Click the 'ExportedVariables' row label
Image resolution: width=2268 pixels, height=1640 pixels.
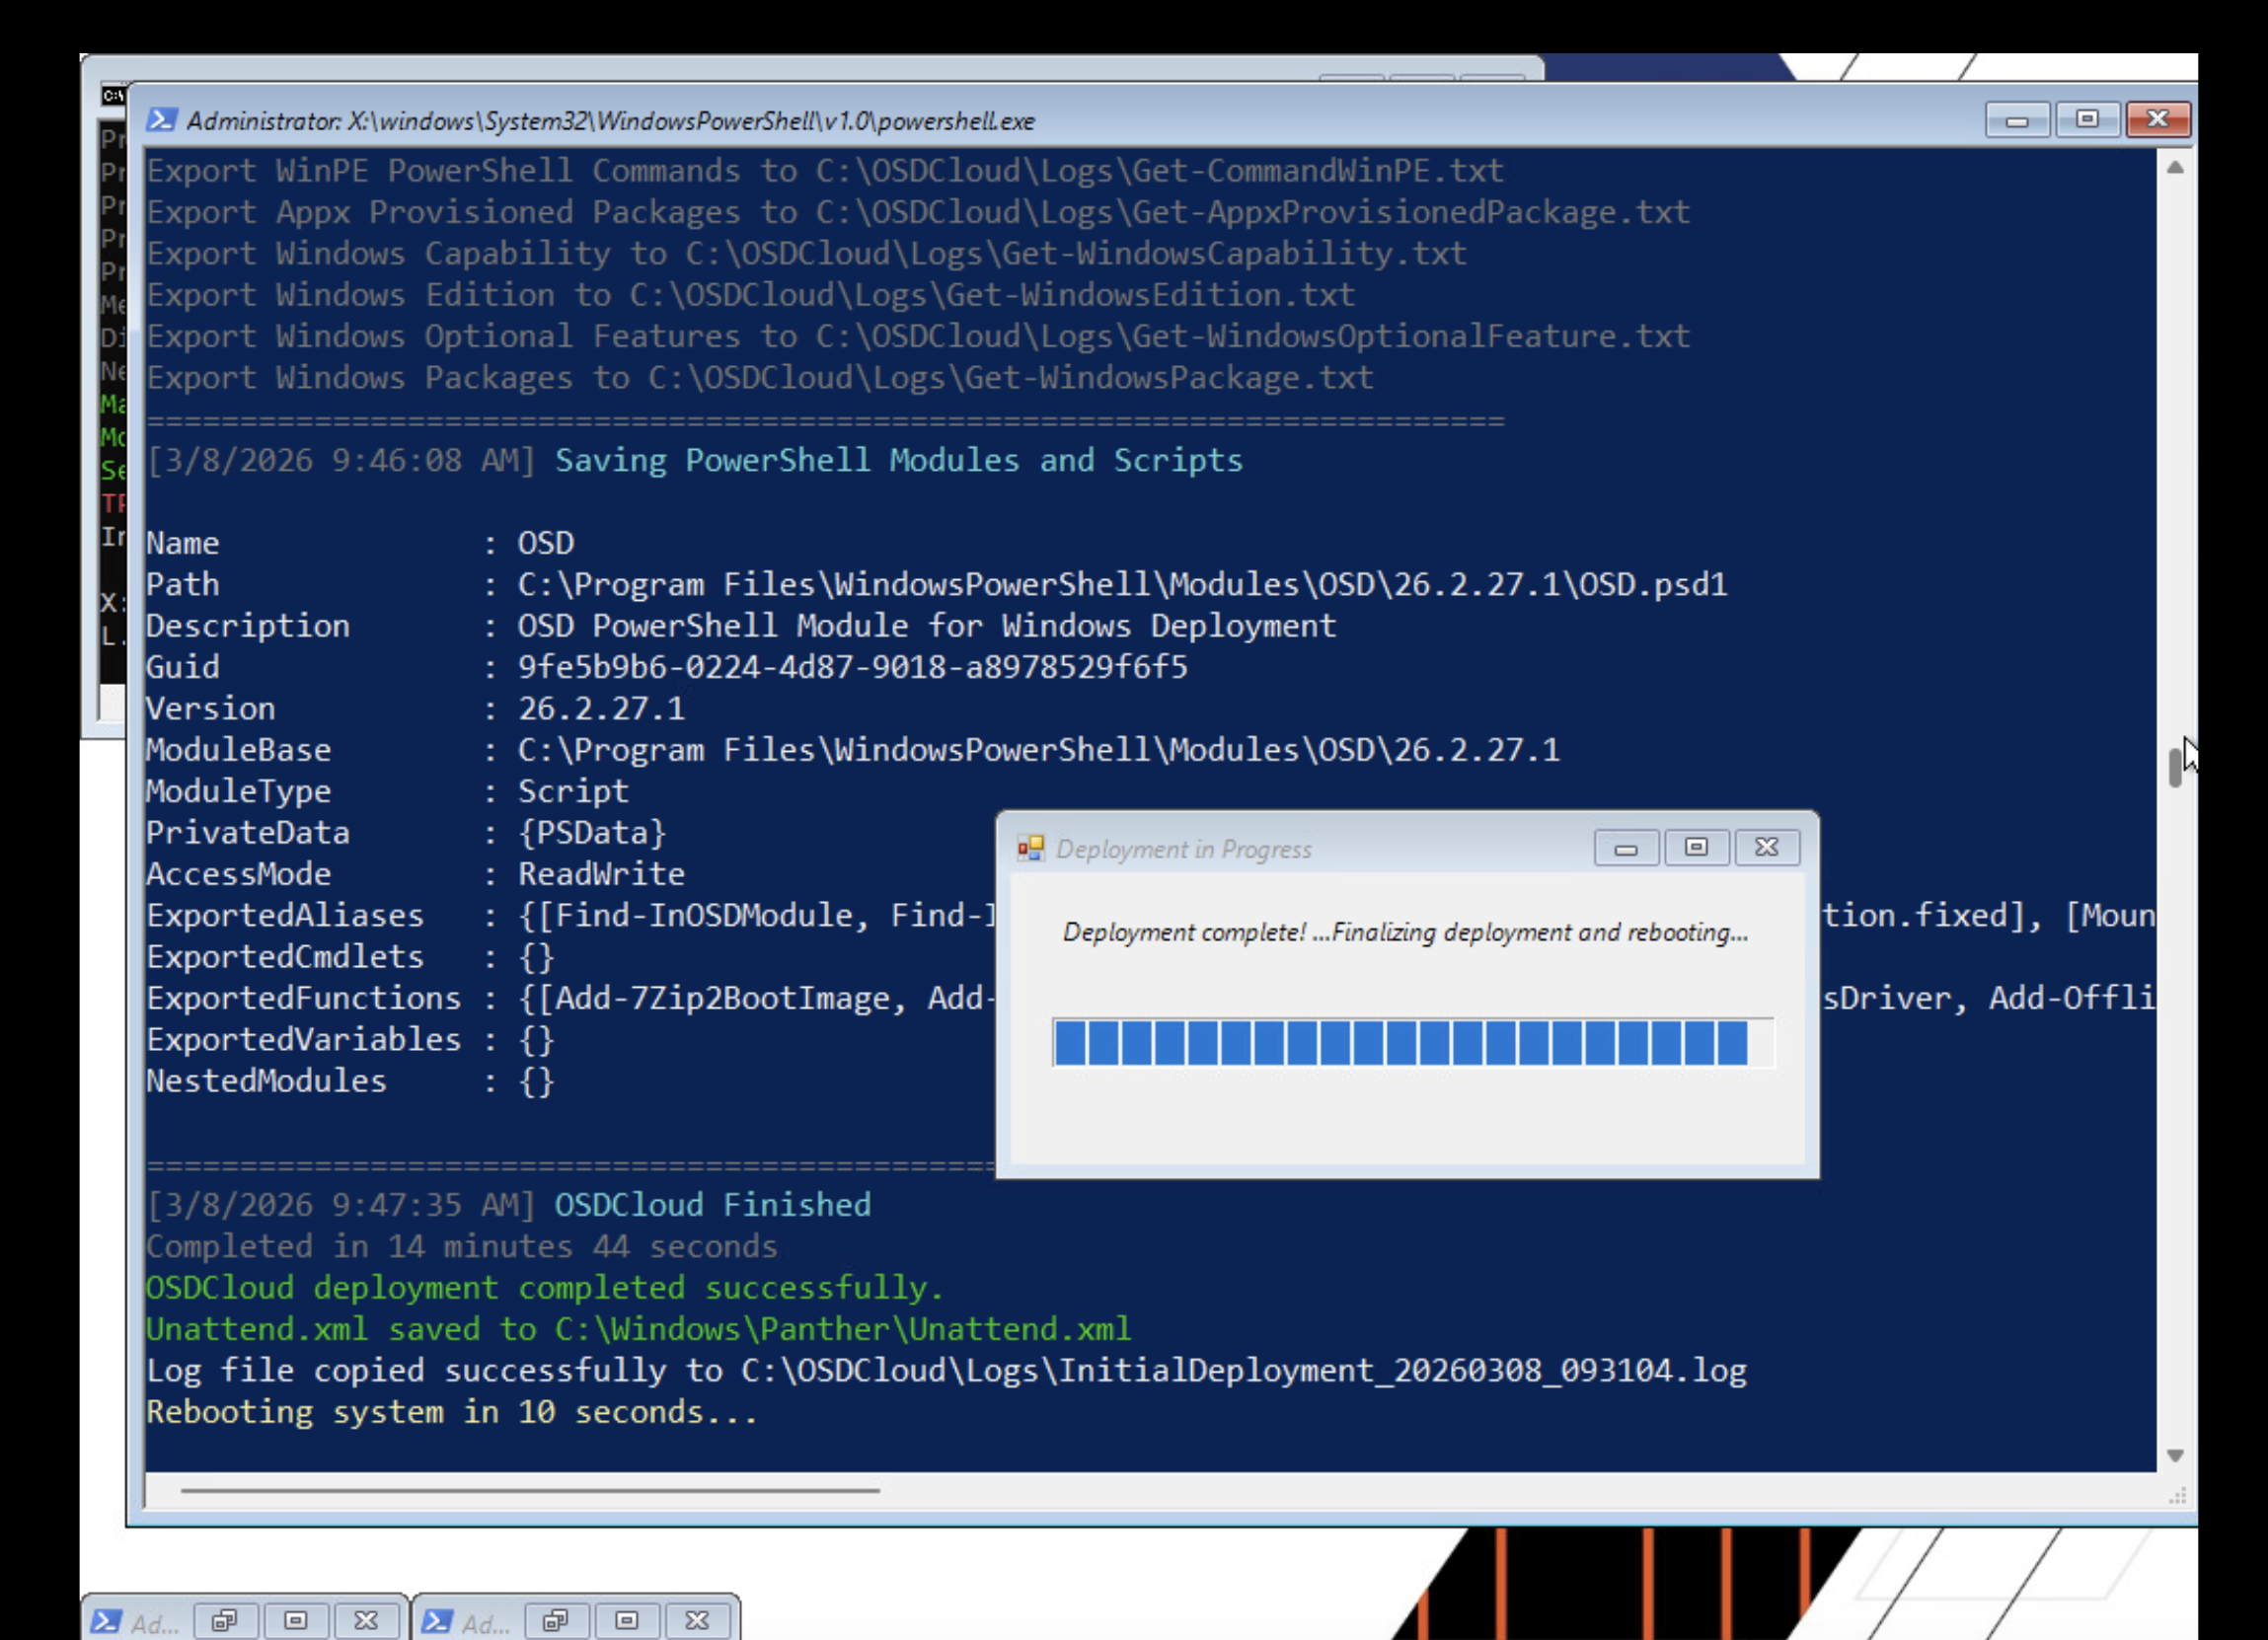tap(304, 1040)
